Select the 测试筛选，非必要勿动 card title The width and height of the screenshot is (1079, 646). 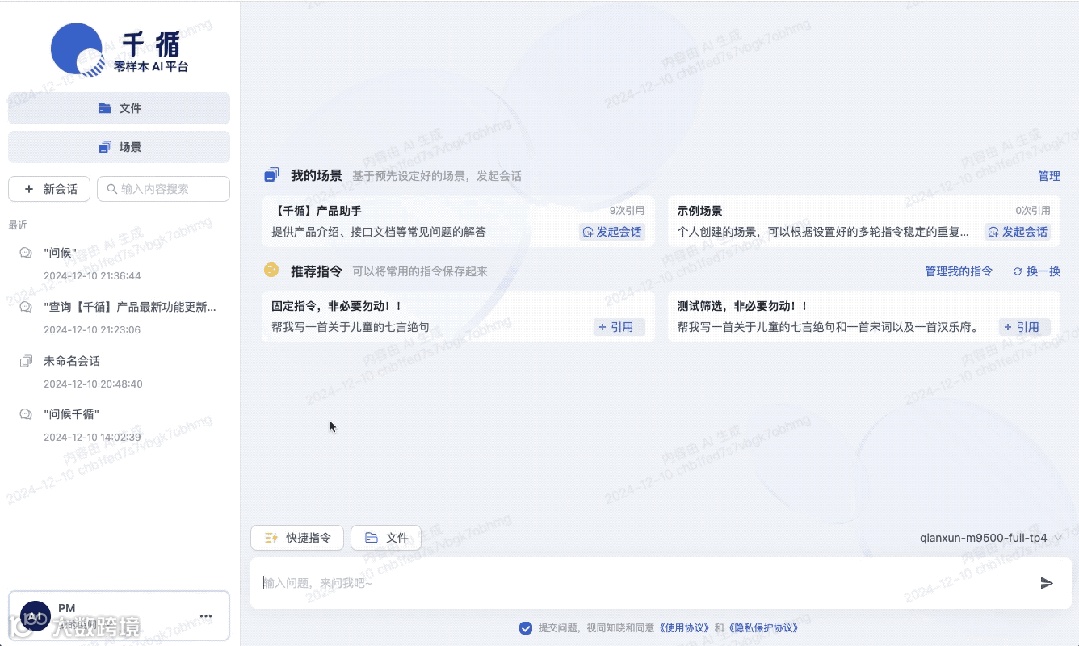[742, 306]
